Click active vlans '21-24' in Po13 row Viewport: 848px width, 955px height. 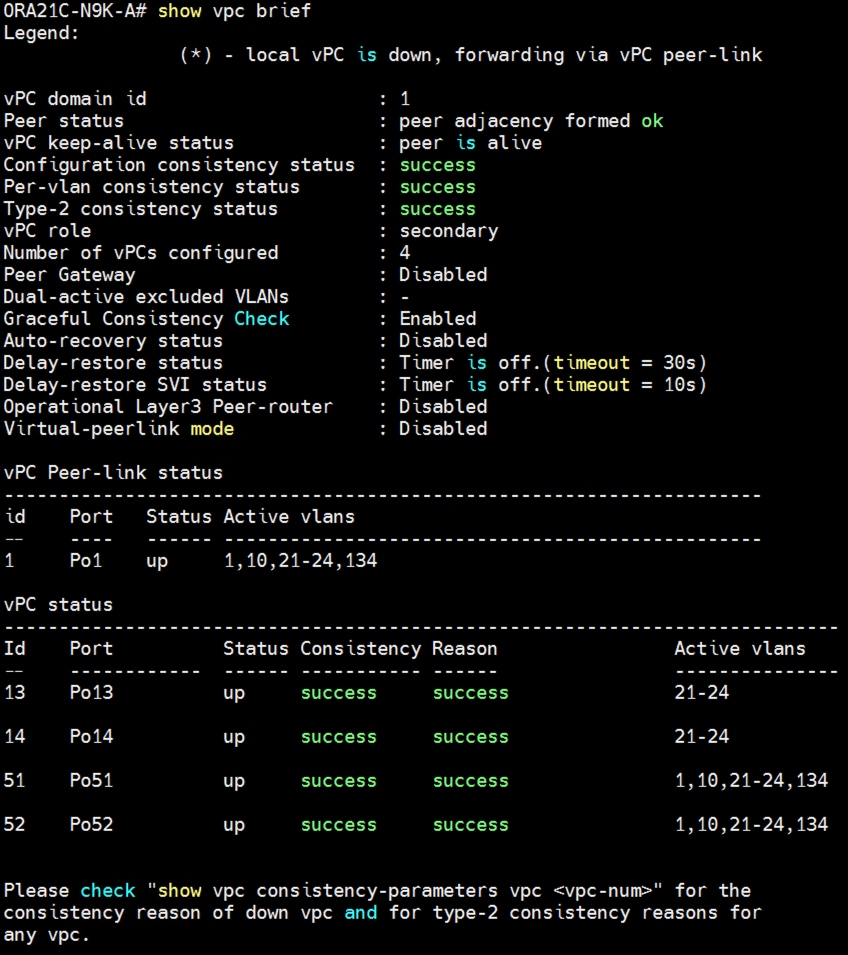click(702, 693)
